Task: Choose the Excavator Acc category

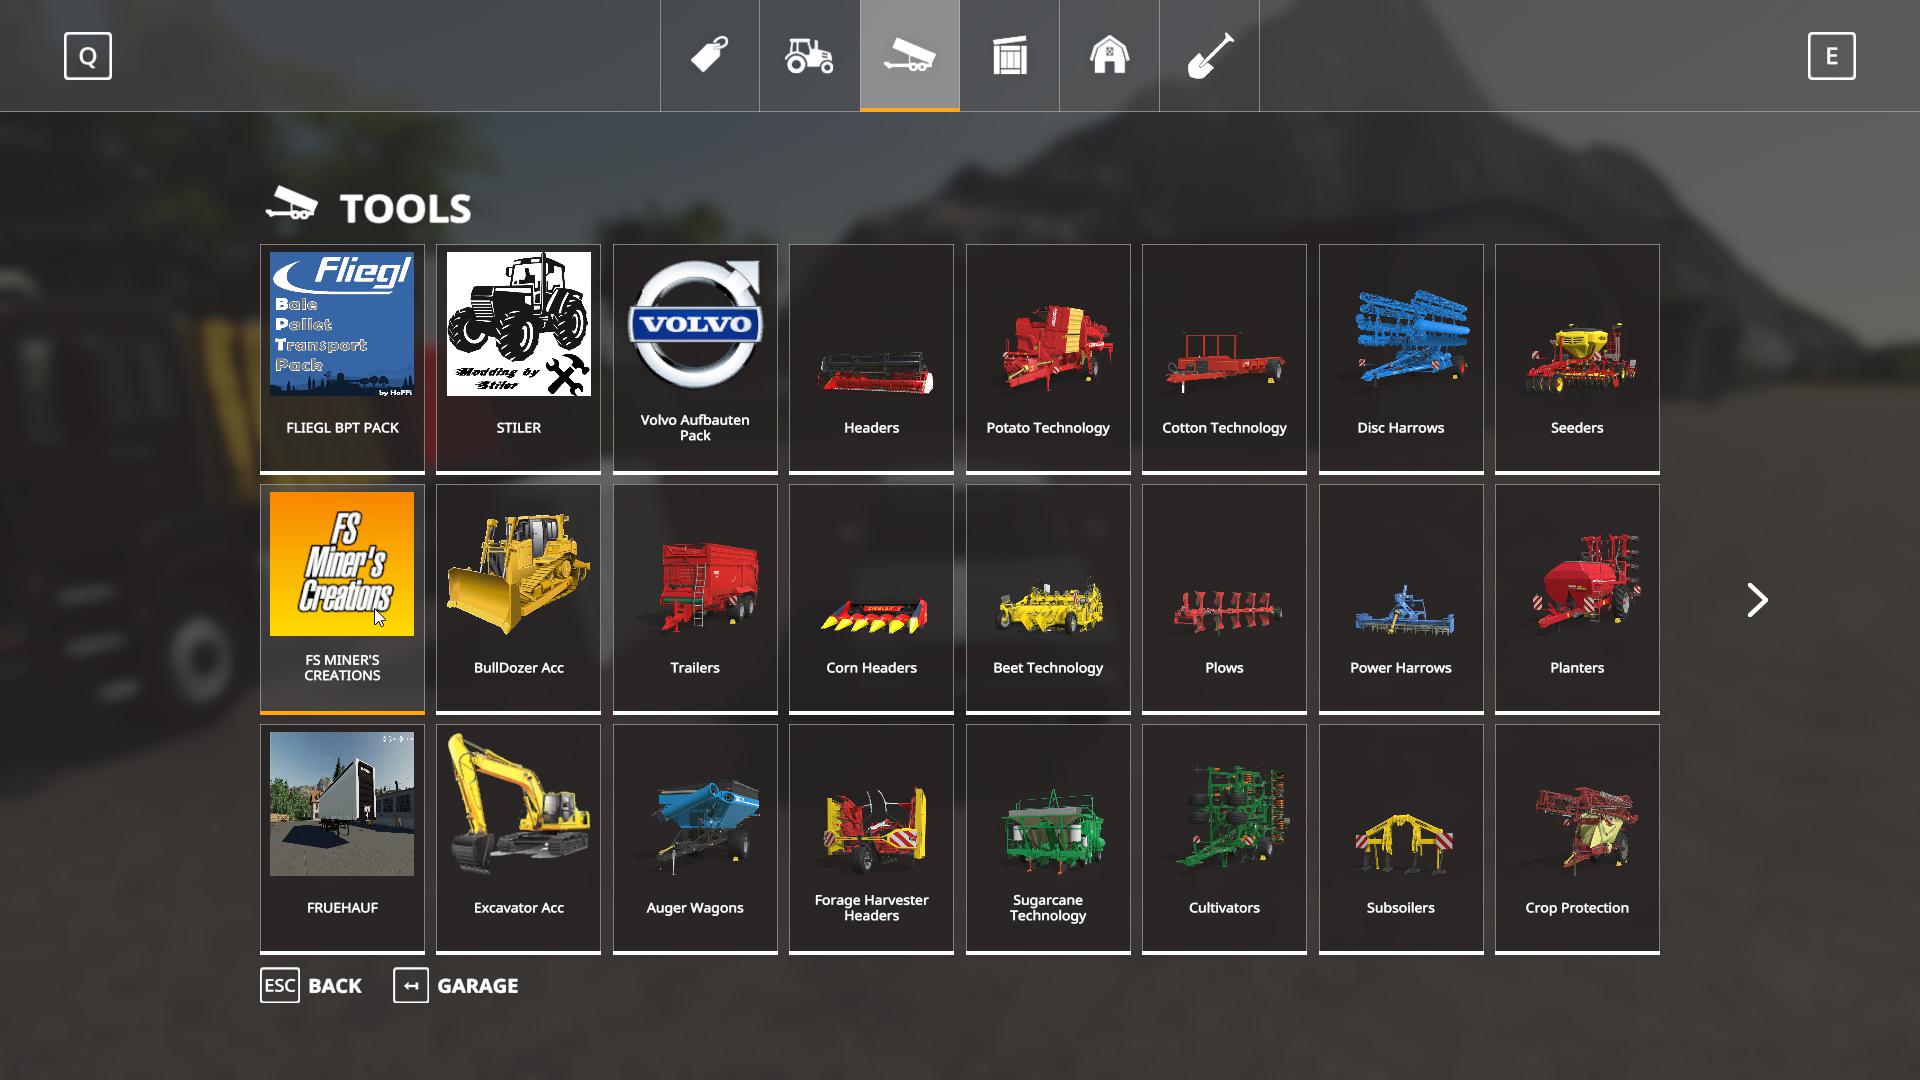Action: tap(518, 837)
